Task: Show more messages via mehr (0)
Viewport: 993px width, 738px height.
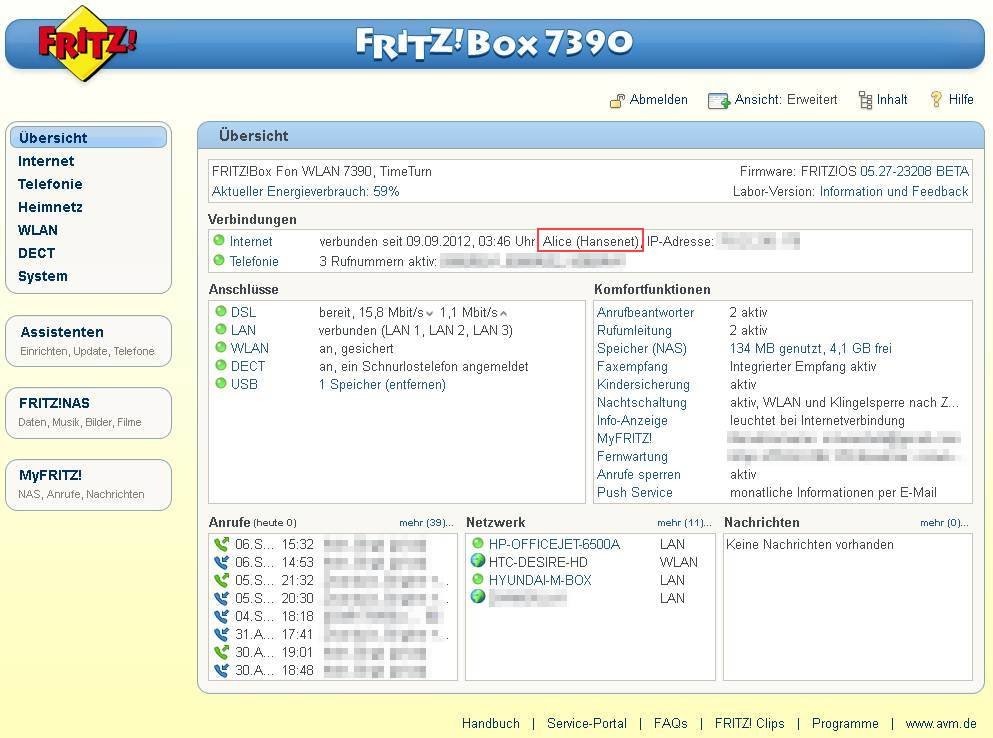Action: click(x=944, y=523)
